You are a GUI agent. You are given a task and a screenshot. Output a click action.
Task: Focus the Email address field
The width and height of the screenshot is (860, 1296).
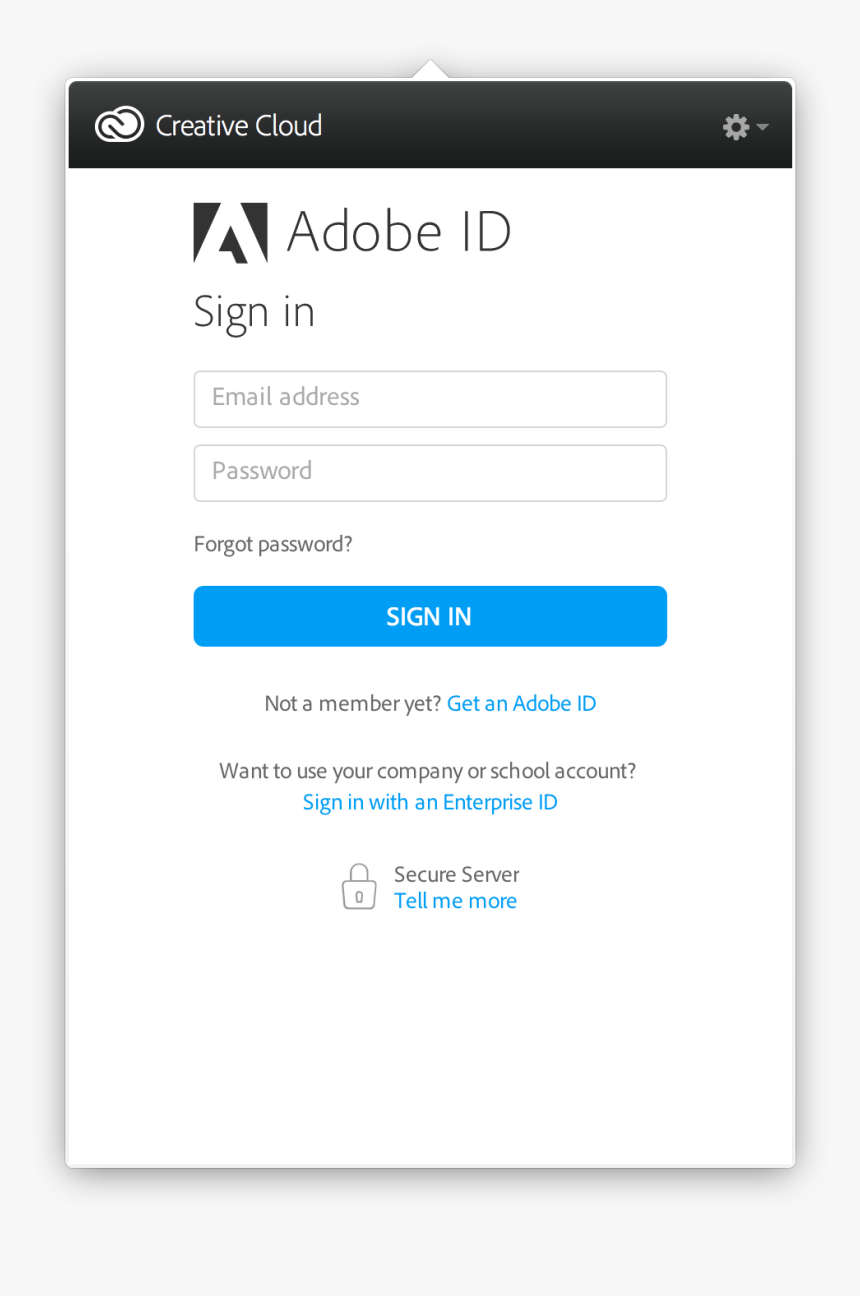430,398
